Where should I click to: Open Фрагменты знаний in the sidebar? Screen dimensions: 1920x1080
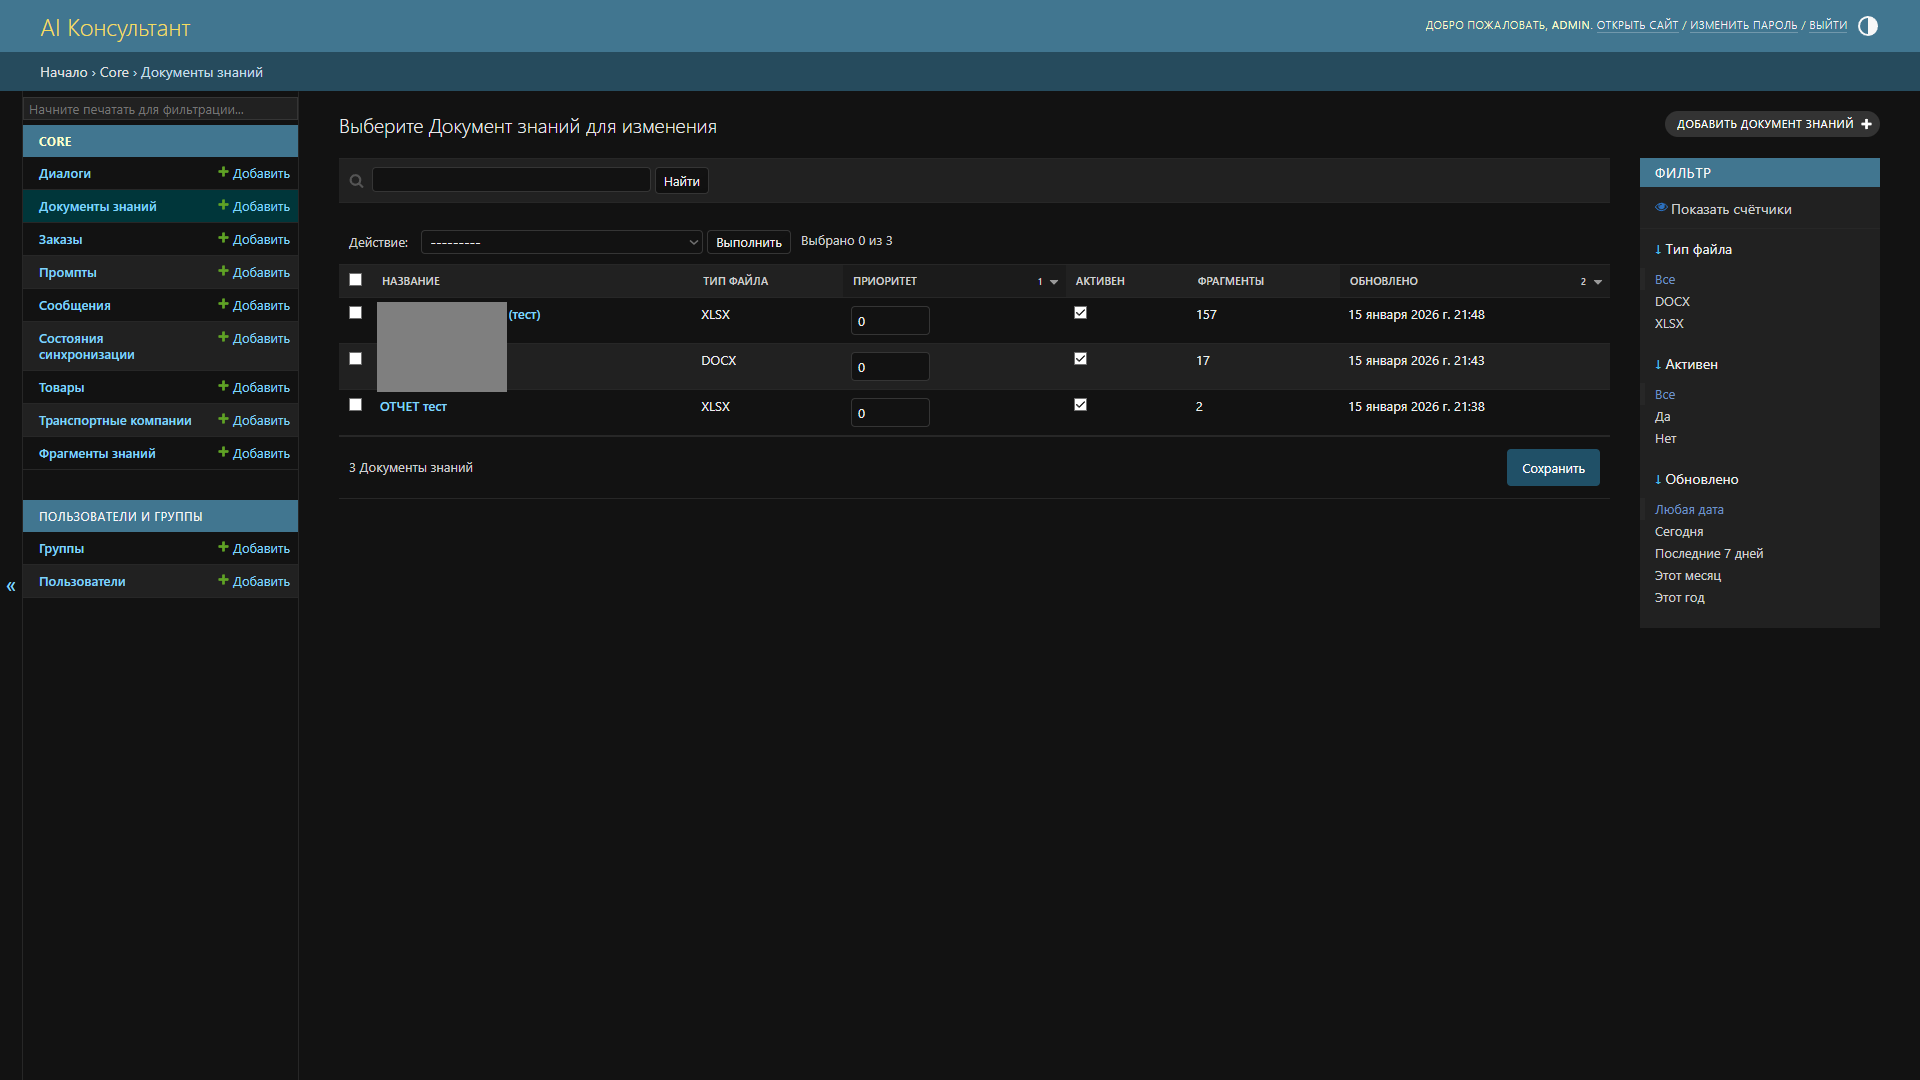(97, 453)
